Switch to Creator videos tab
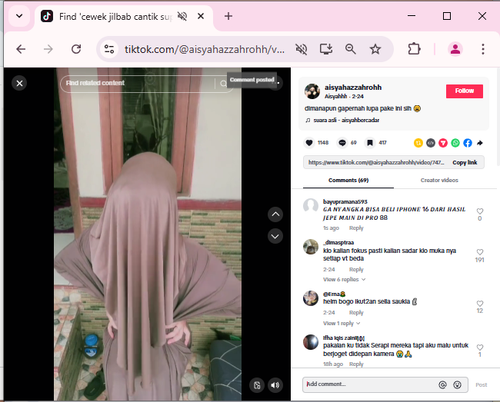This screenshot has height=402, width=500. click(439, 180)
